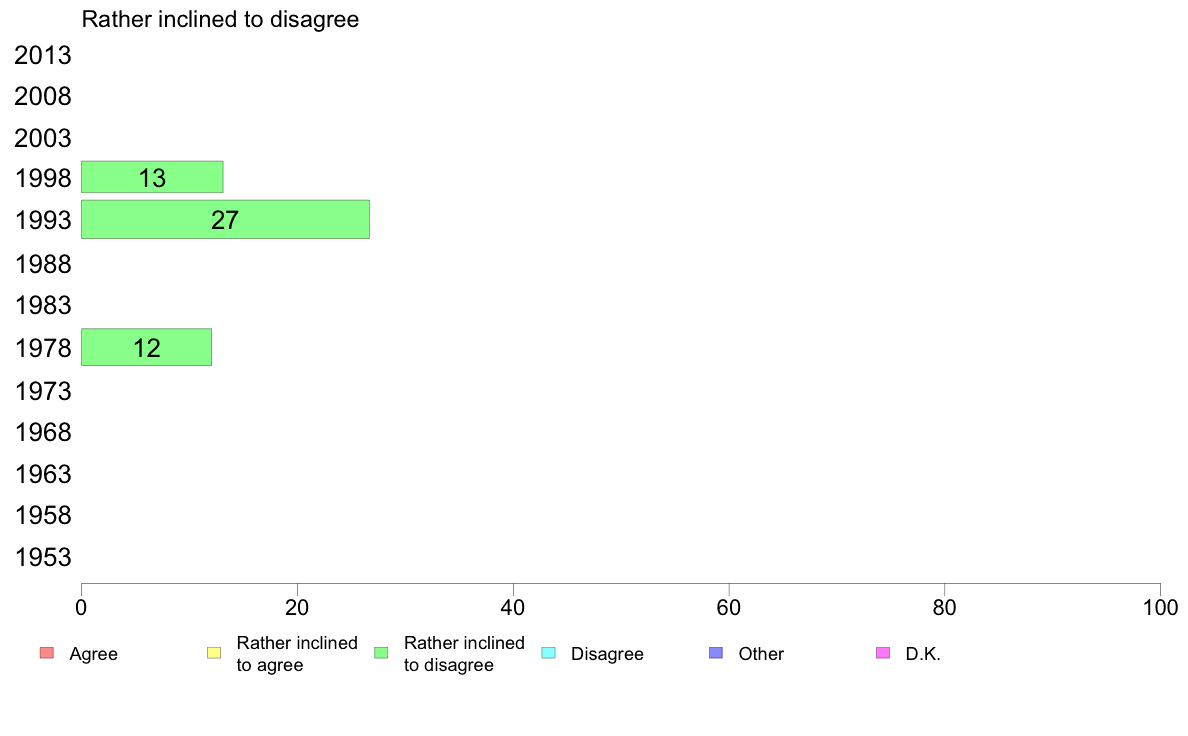This screenshot has width=1188, height=736.
Task: Click the blue Other legend swatch
Action: (x=716, y=653)
